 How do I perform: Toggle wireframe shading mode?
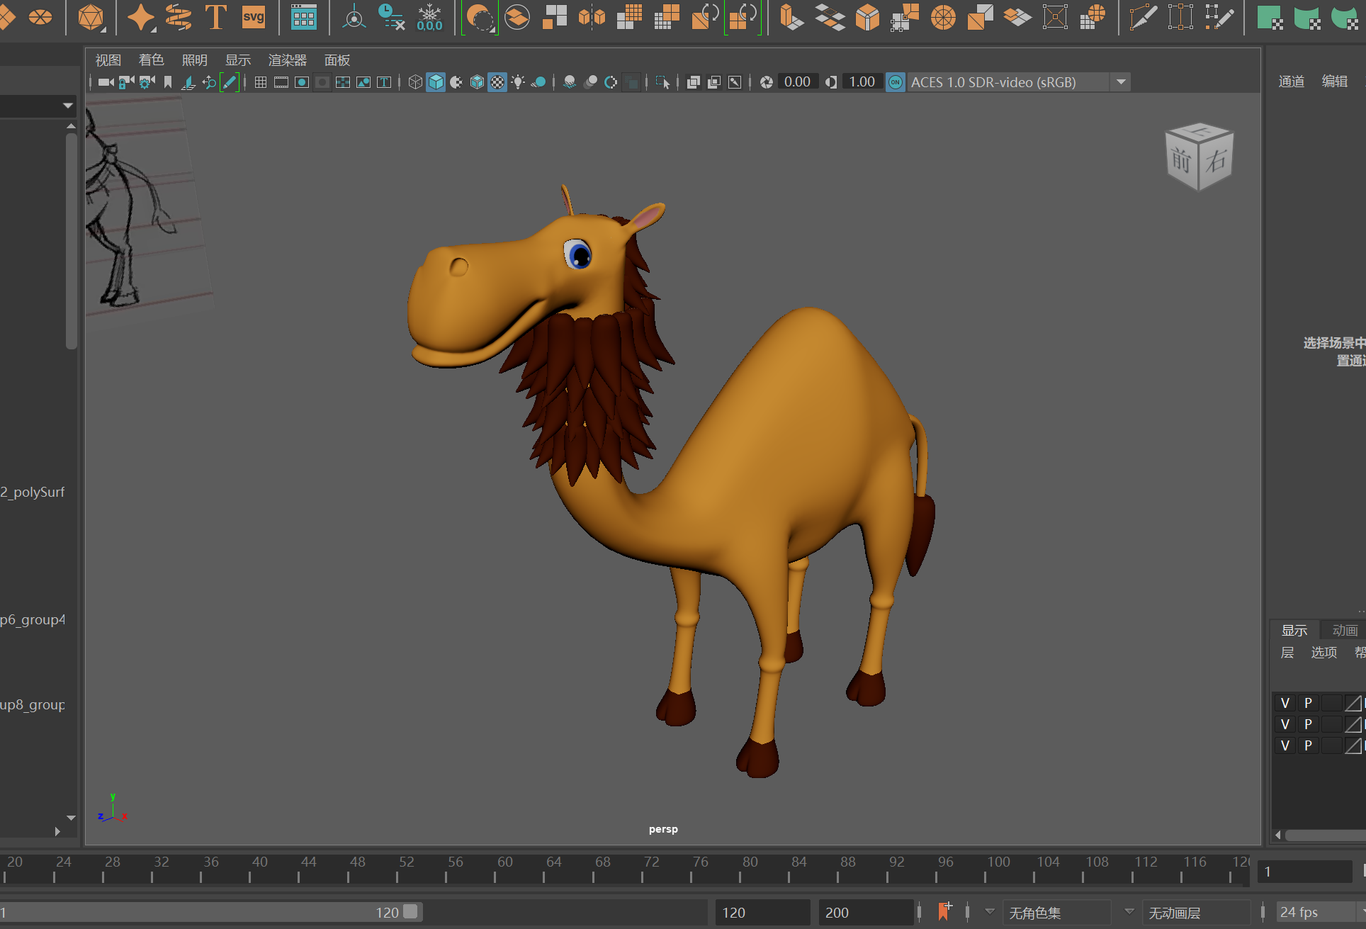point(415,82)
